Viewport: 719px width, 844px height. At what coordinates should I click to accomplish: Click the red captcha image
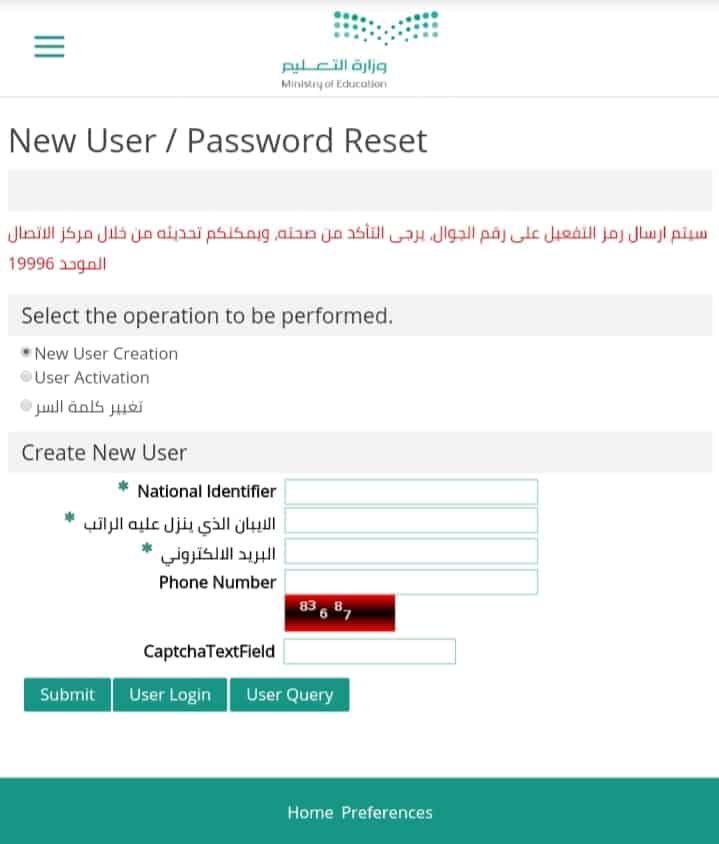(340, 613)
